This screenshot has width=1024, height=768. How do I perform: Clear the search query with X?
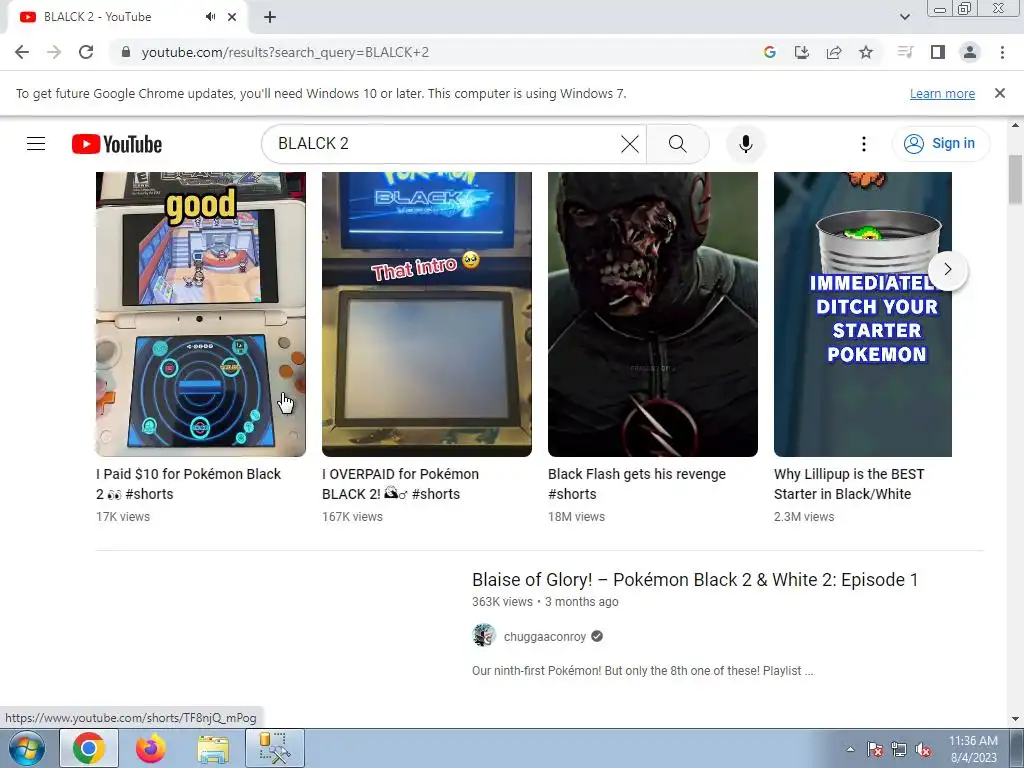(630, 144)
